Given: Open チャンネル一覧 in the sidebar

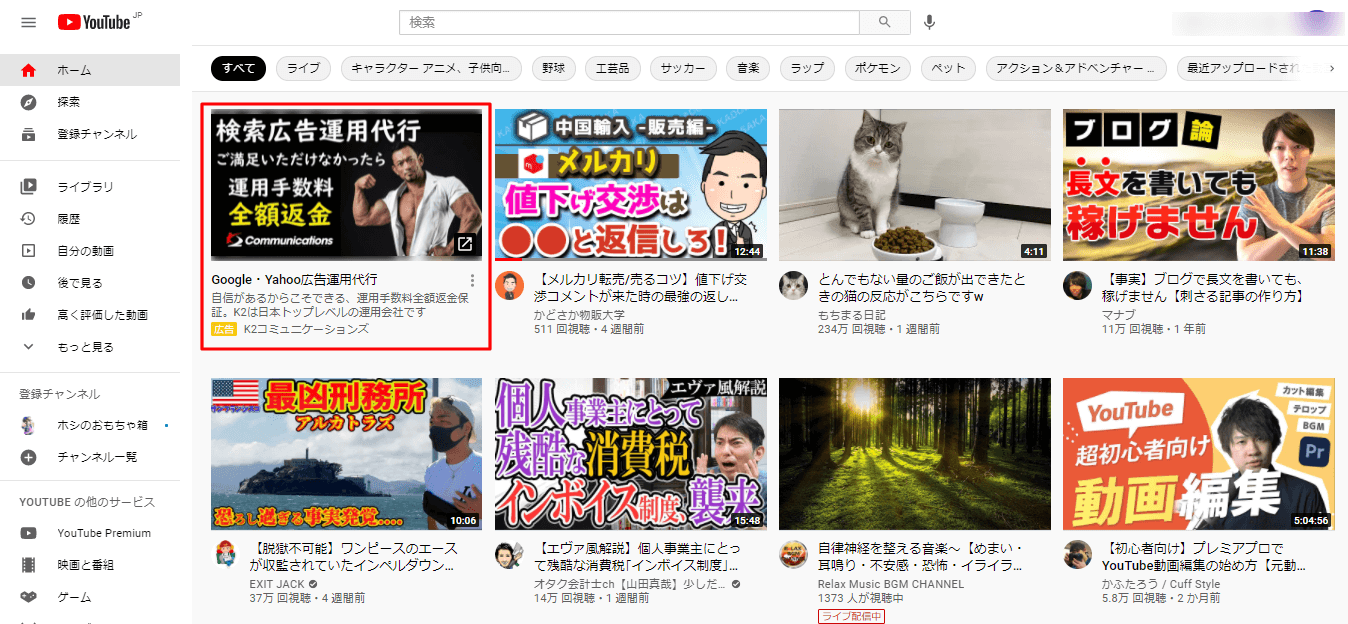Looking at the screenshot, I should coord(90,457).
